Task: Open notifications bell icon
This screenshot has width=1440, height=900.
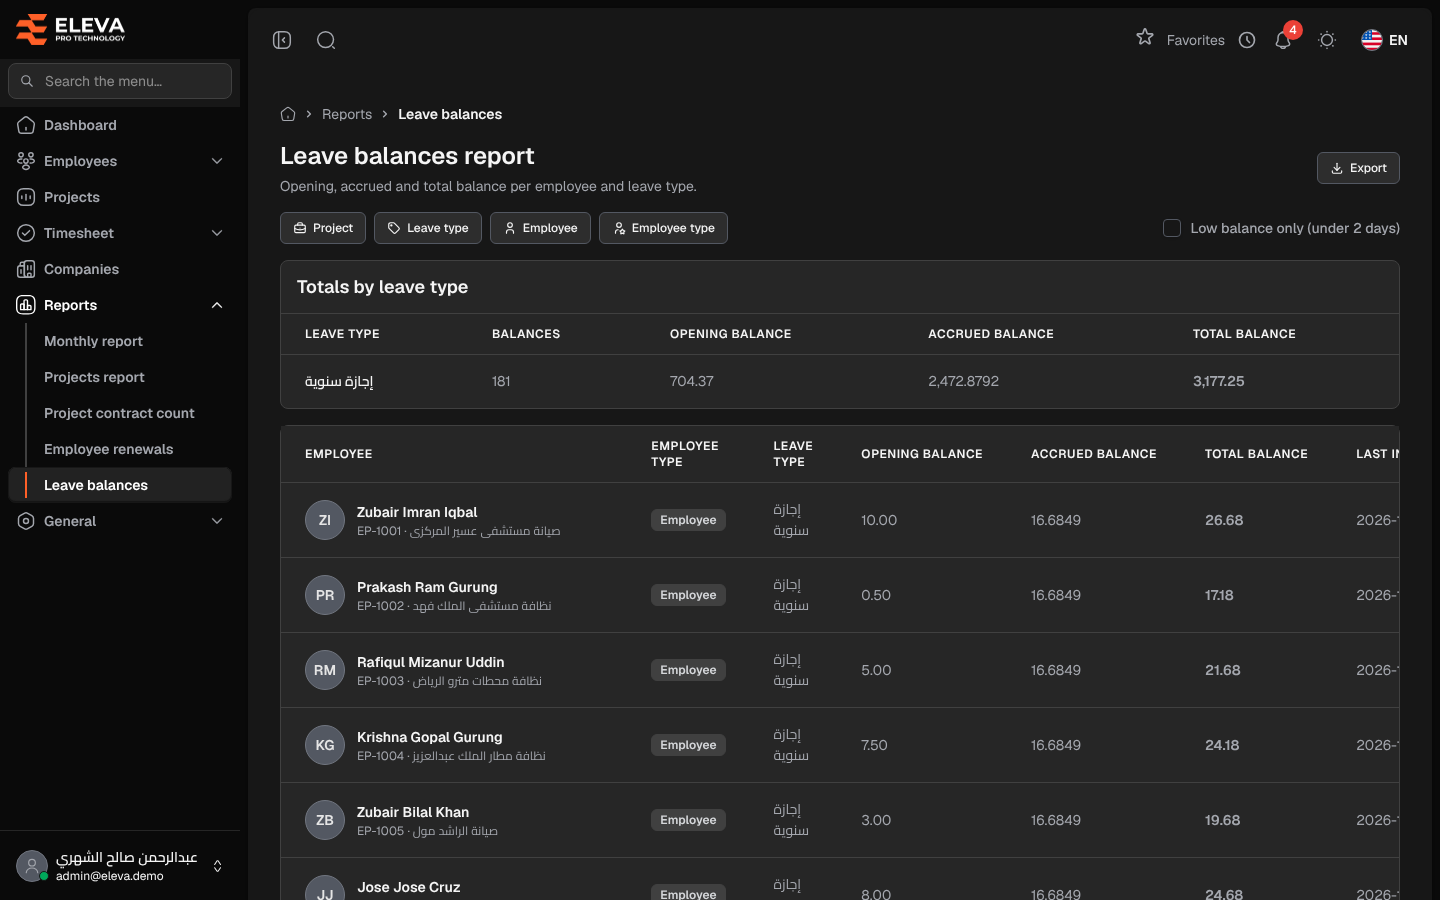Action: click(x=1283, y=40)
